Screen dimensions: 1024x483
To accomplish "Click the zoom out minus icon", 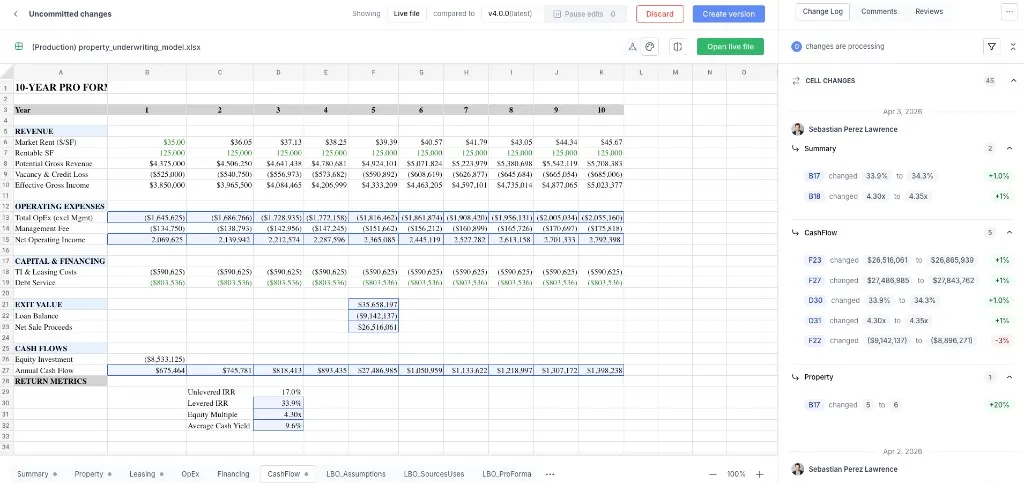I will [x=712, y=475].
